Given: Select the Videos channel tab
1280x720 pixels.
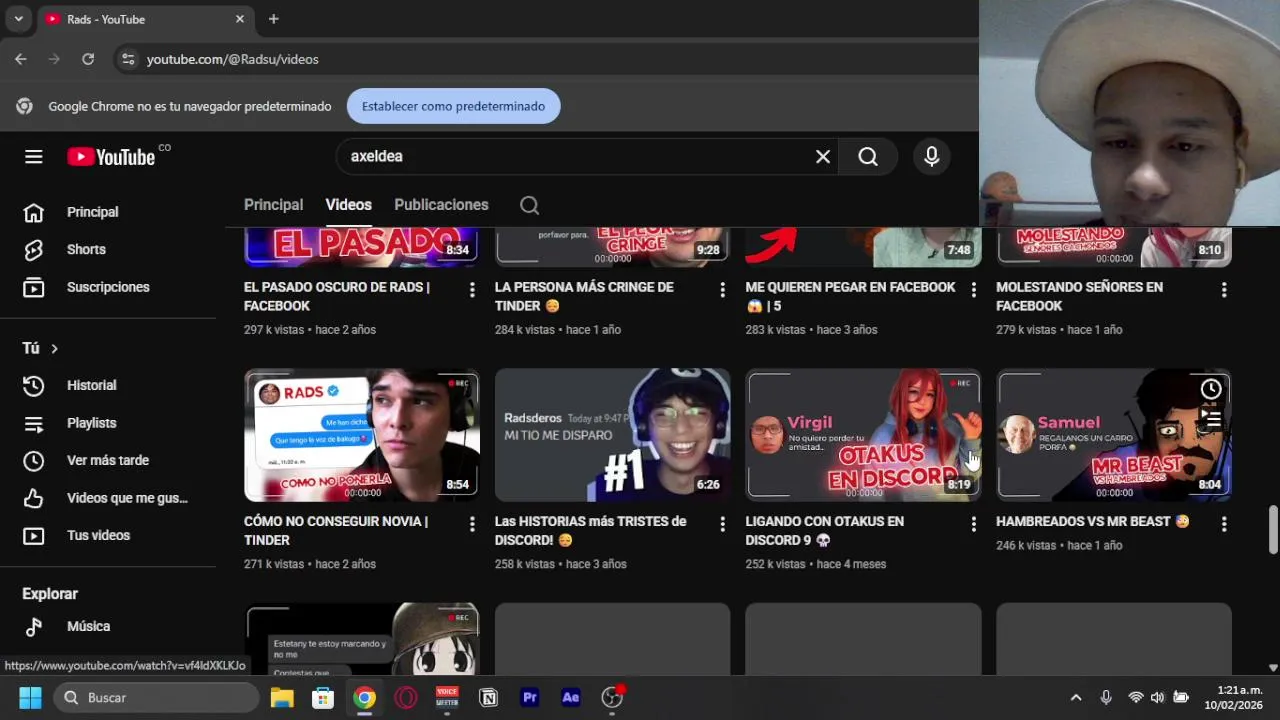Looking at the screenshot, I should tap(348, 205).
